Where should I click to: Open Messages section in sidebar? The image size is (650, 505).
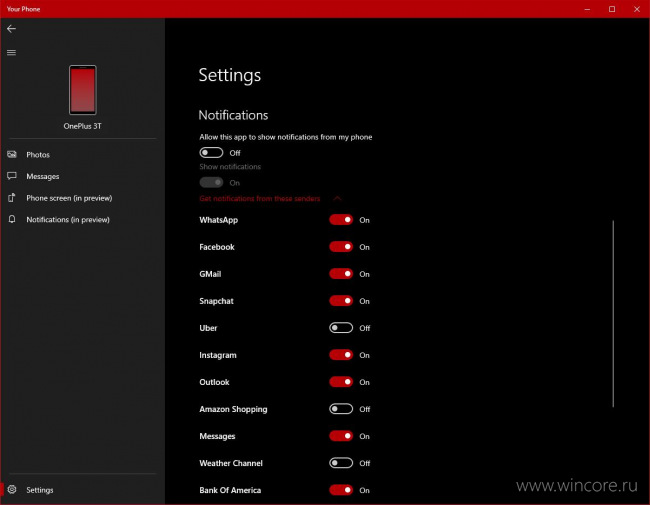tap(82, 176)
